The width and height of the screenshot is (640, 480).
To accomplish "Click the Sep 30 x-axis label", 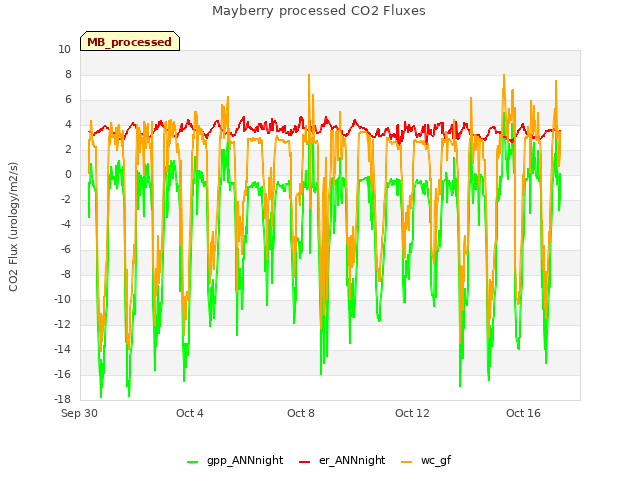I will (x=79, y=413).
